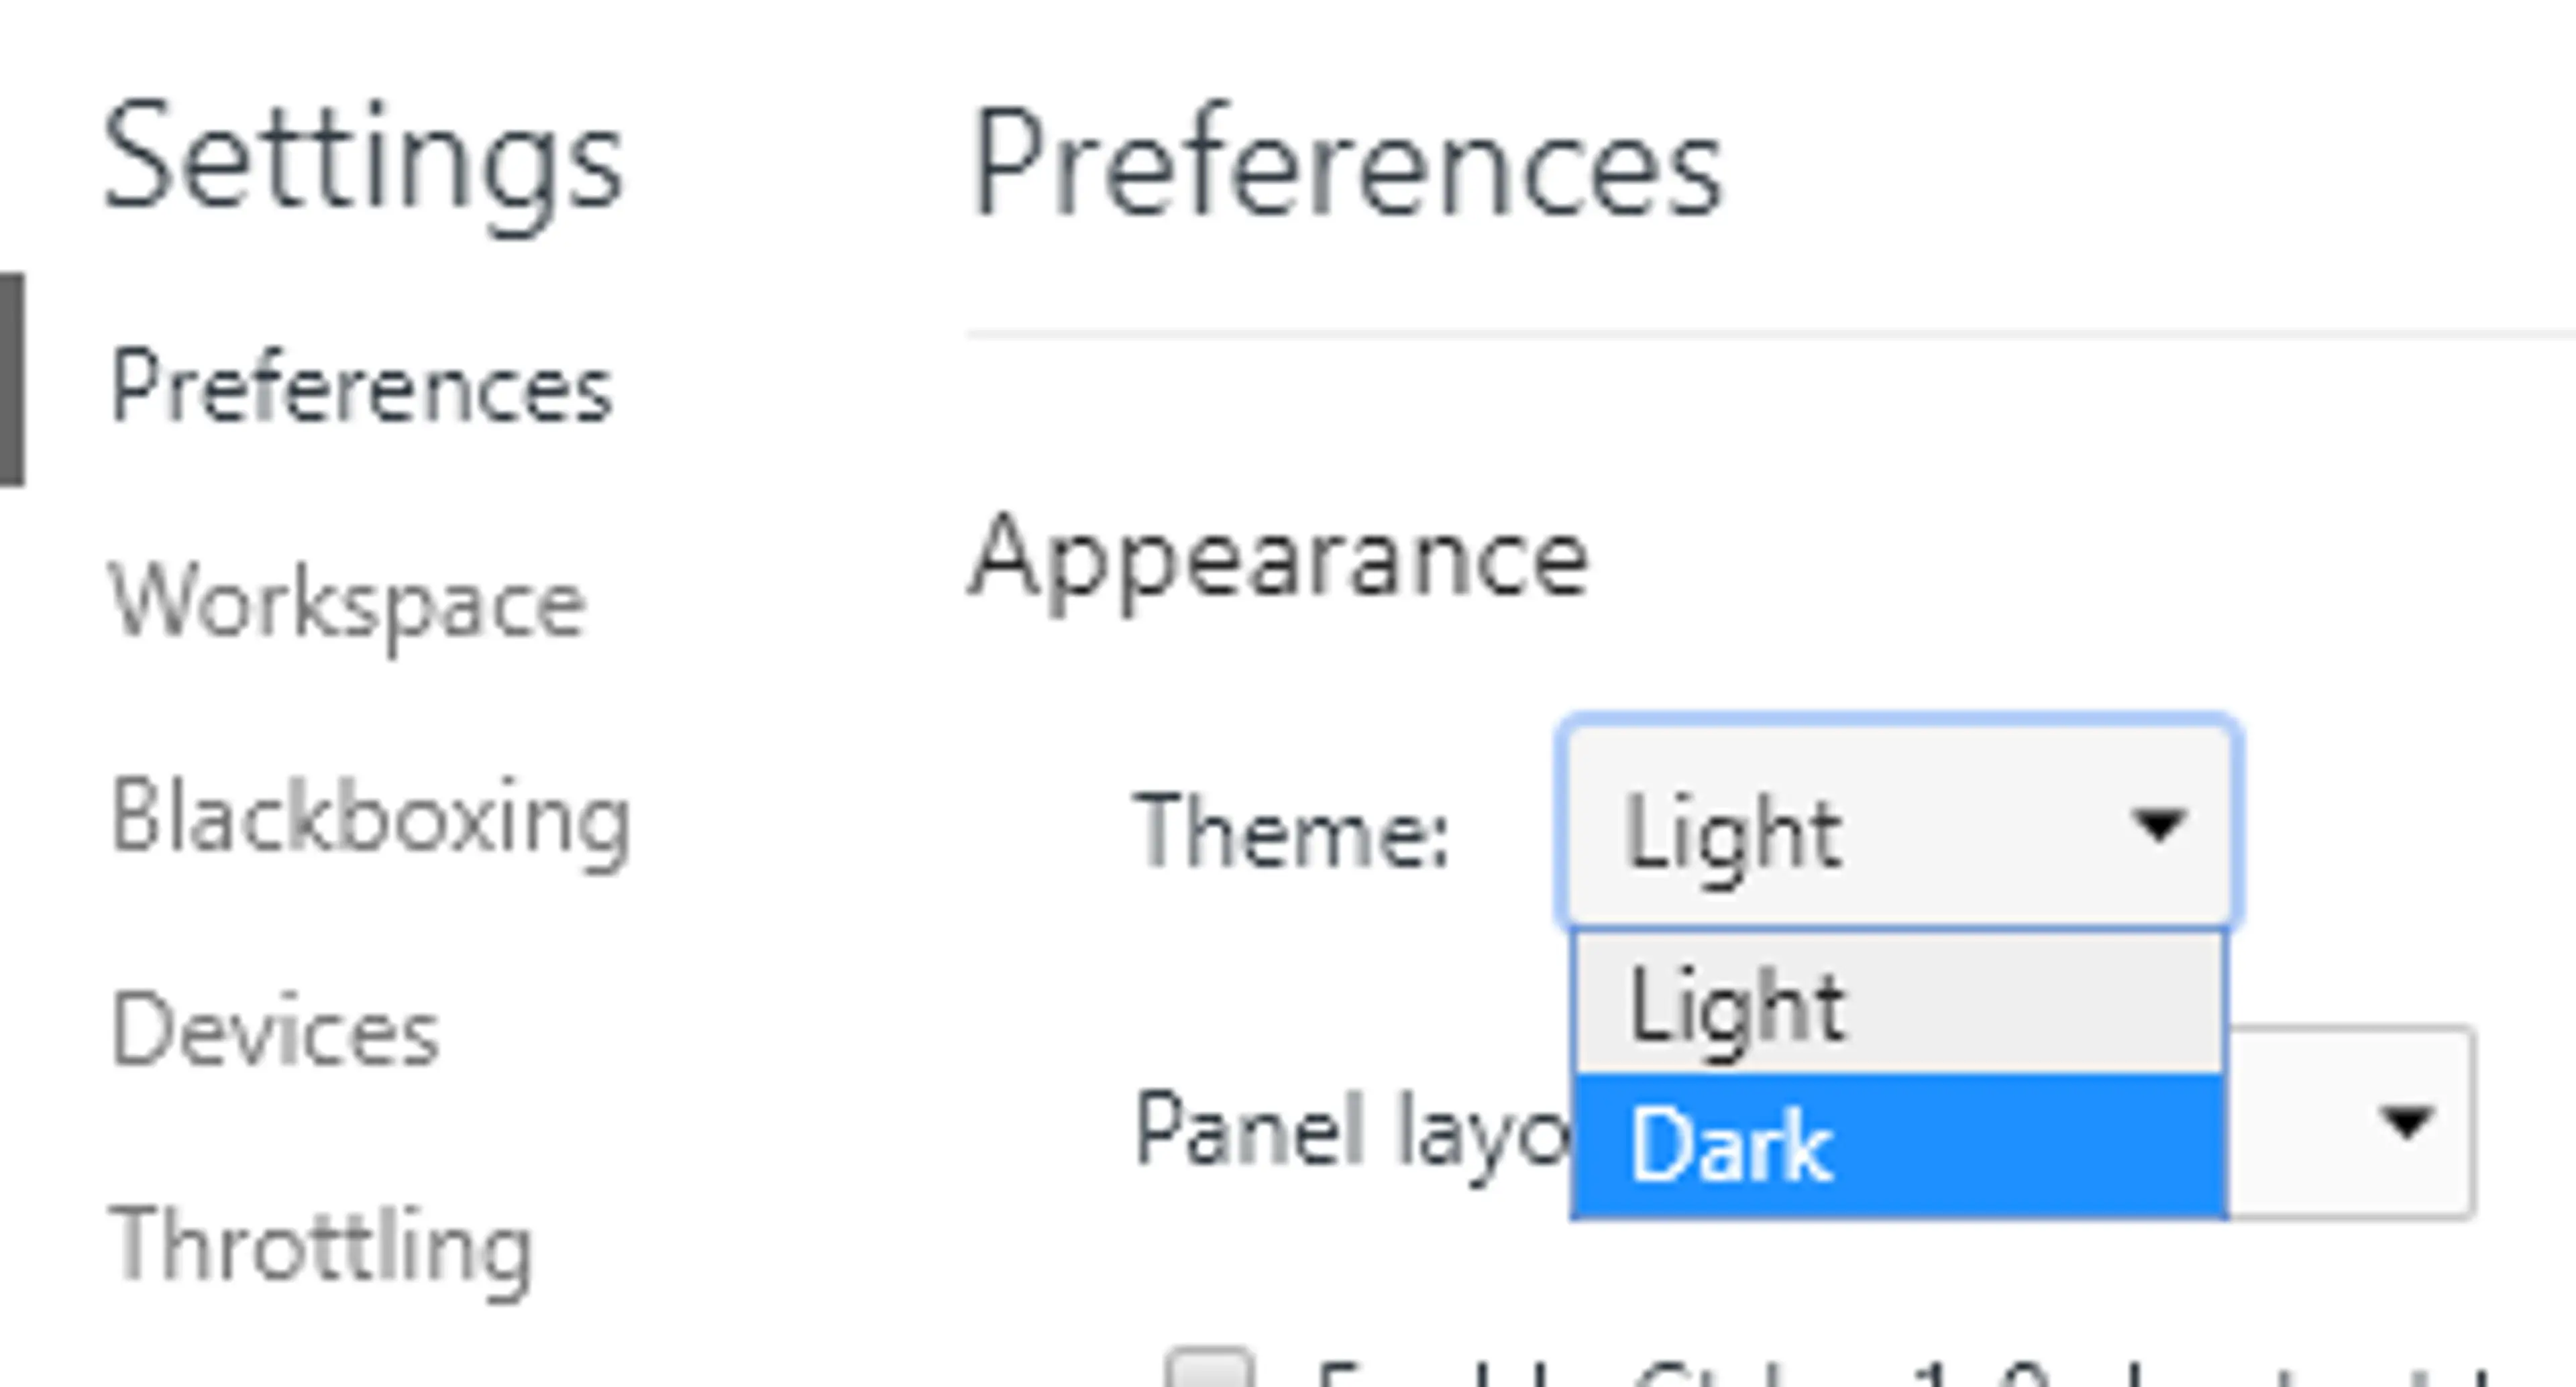The image size is (2576, 1387).
Task: Select the Throttling settings tab
Action: tap(321, 1248)
